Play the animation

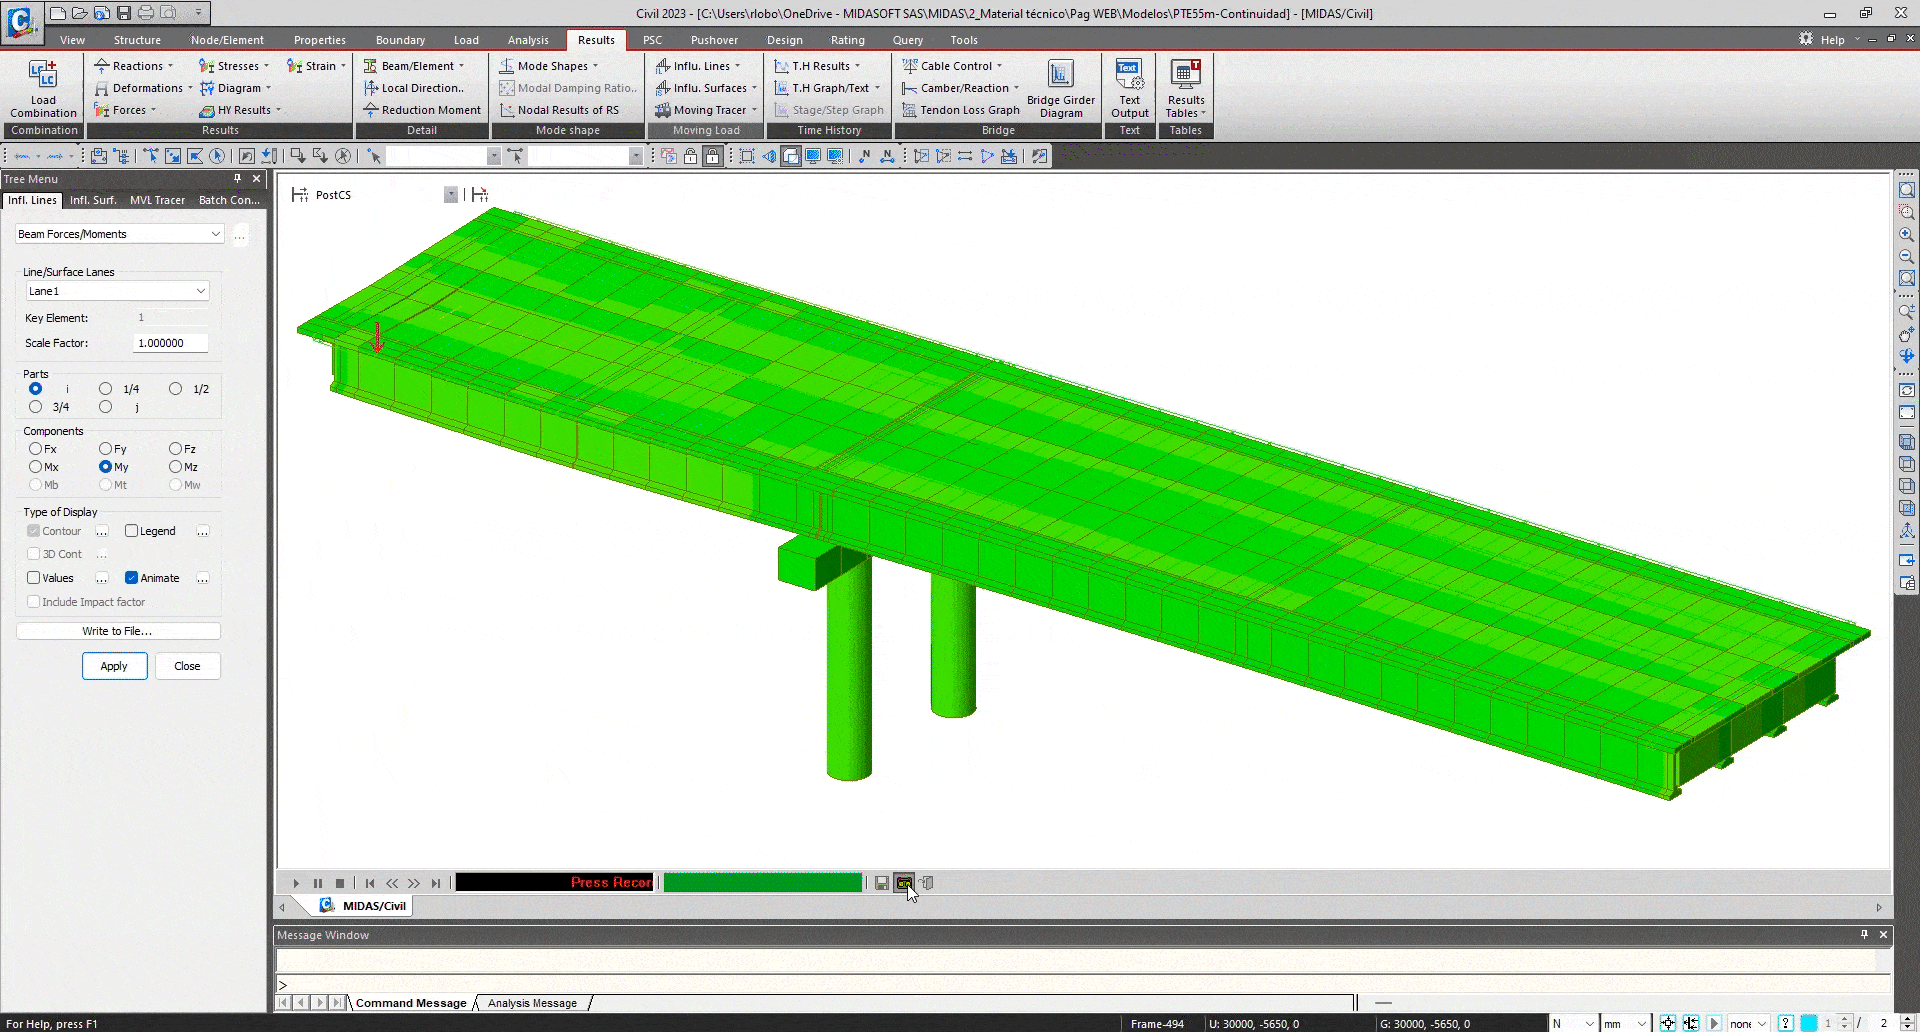click(296, 883)
